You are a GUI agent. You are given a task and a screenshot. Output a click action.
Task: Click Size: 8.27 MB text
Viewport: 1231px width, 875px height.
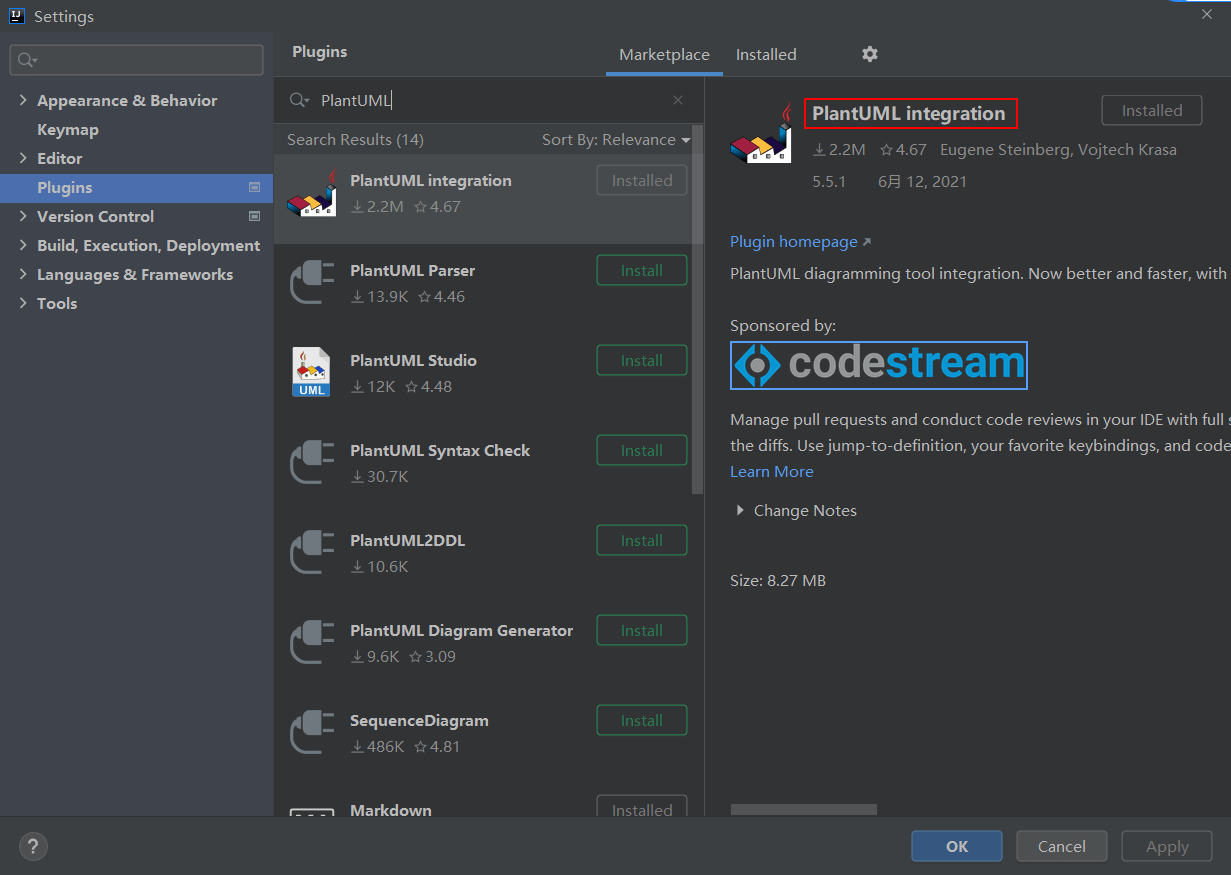pyautogui.click(x=778, y=580)
